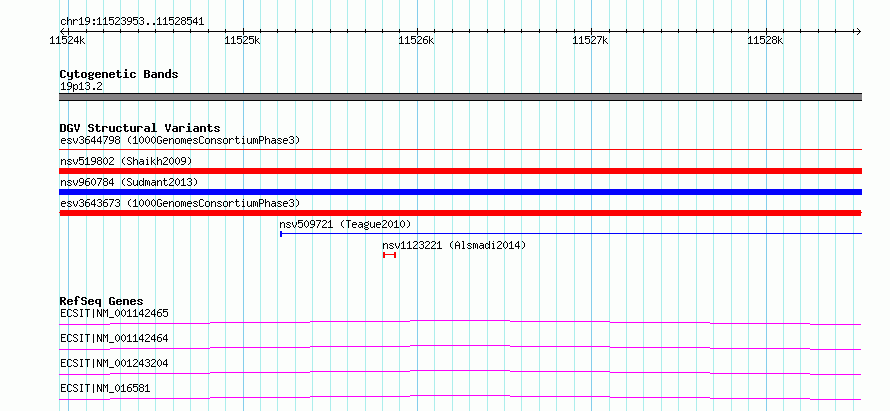Click the magenta NM_016581 gene line

pyautogui.click(x=460, y=397)
